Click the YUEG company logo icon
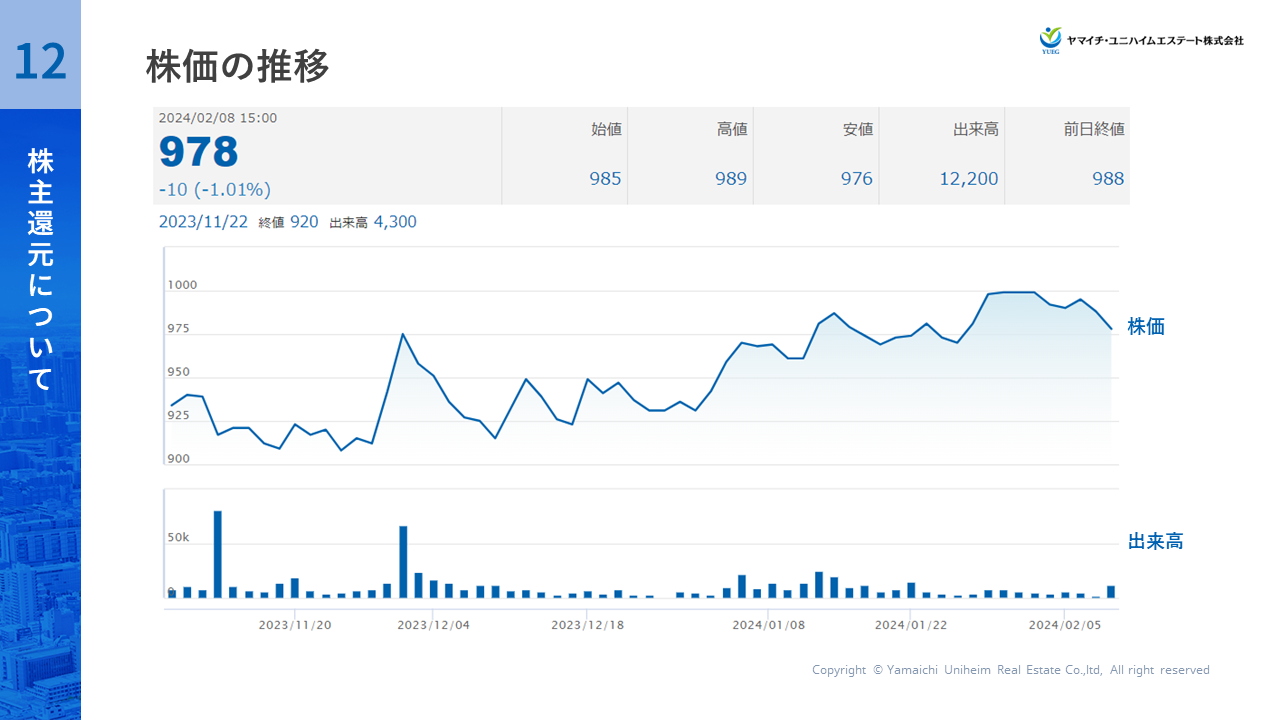 pos(1050,39)
